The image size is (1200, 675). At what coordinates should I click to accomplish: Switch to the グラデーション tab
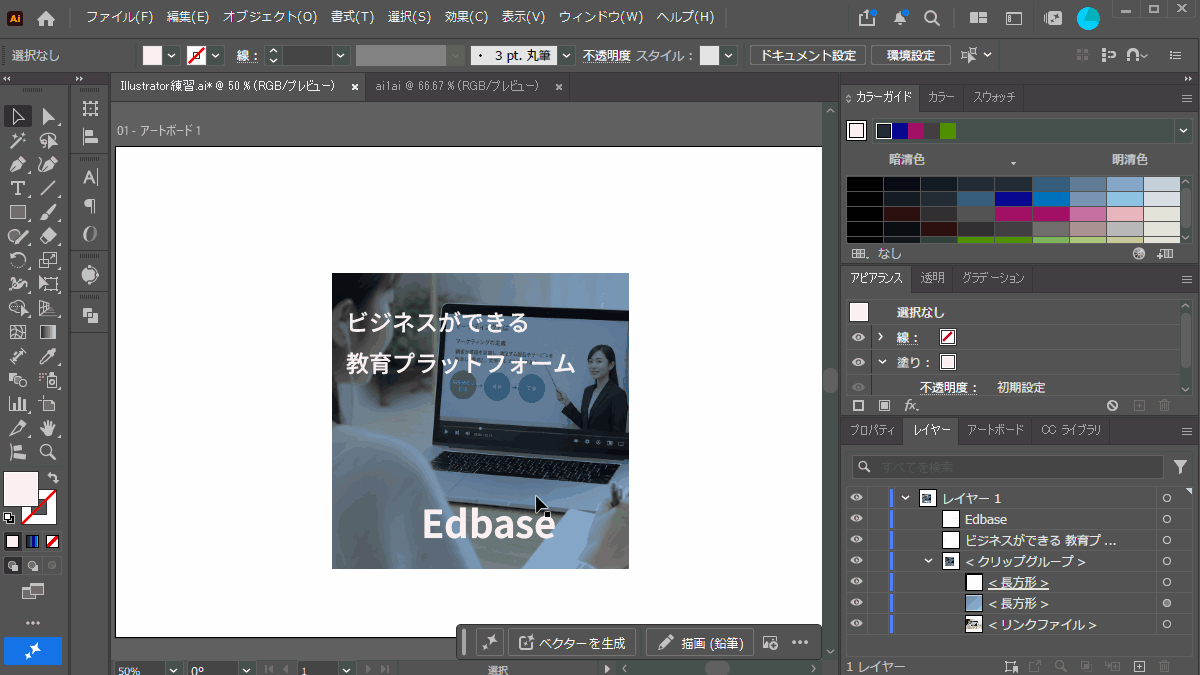click(992, 278)
